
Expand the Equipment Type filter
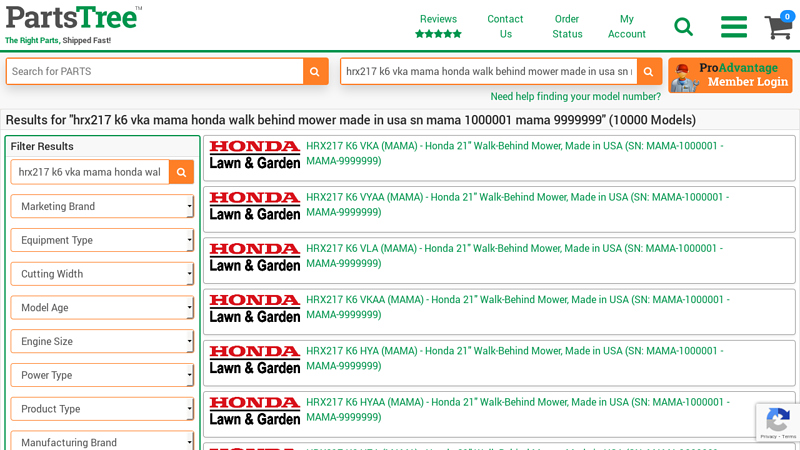pos(102,240)
